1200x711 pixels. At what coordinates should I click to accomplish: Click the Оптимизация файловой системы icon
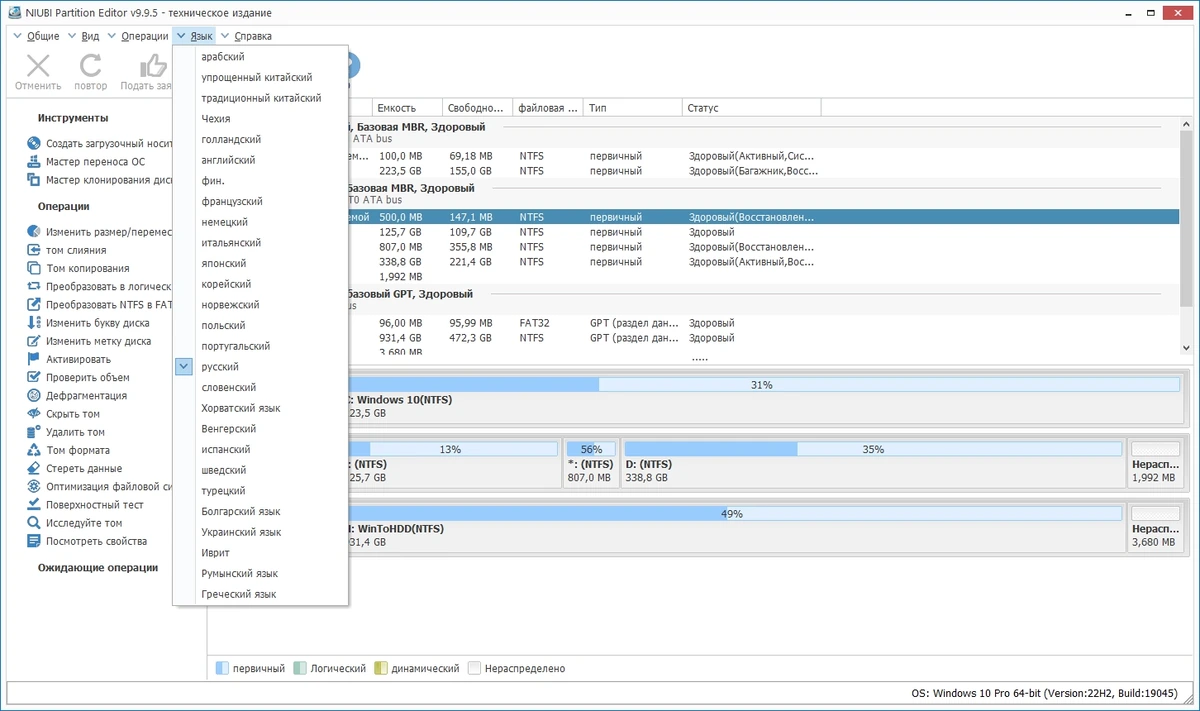(34, 486)
